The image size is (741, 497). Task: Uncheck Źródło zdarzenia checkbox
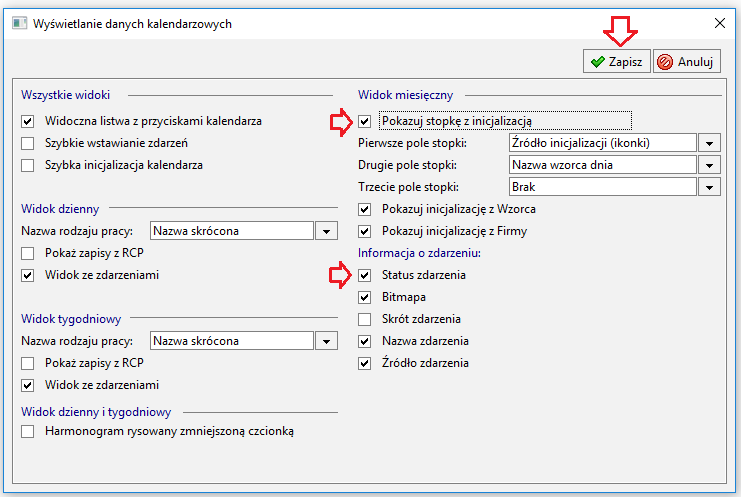tap(364, 364)
